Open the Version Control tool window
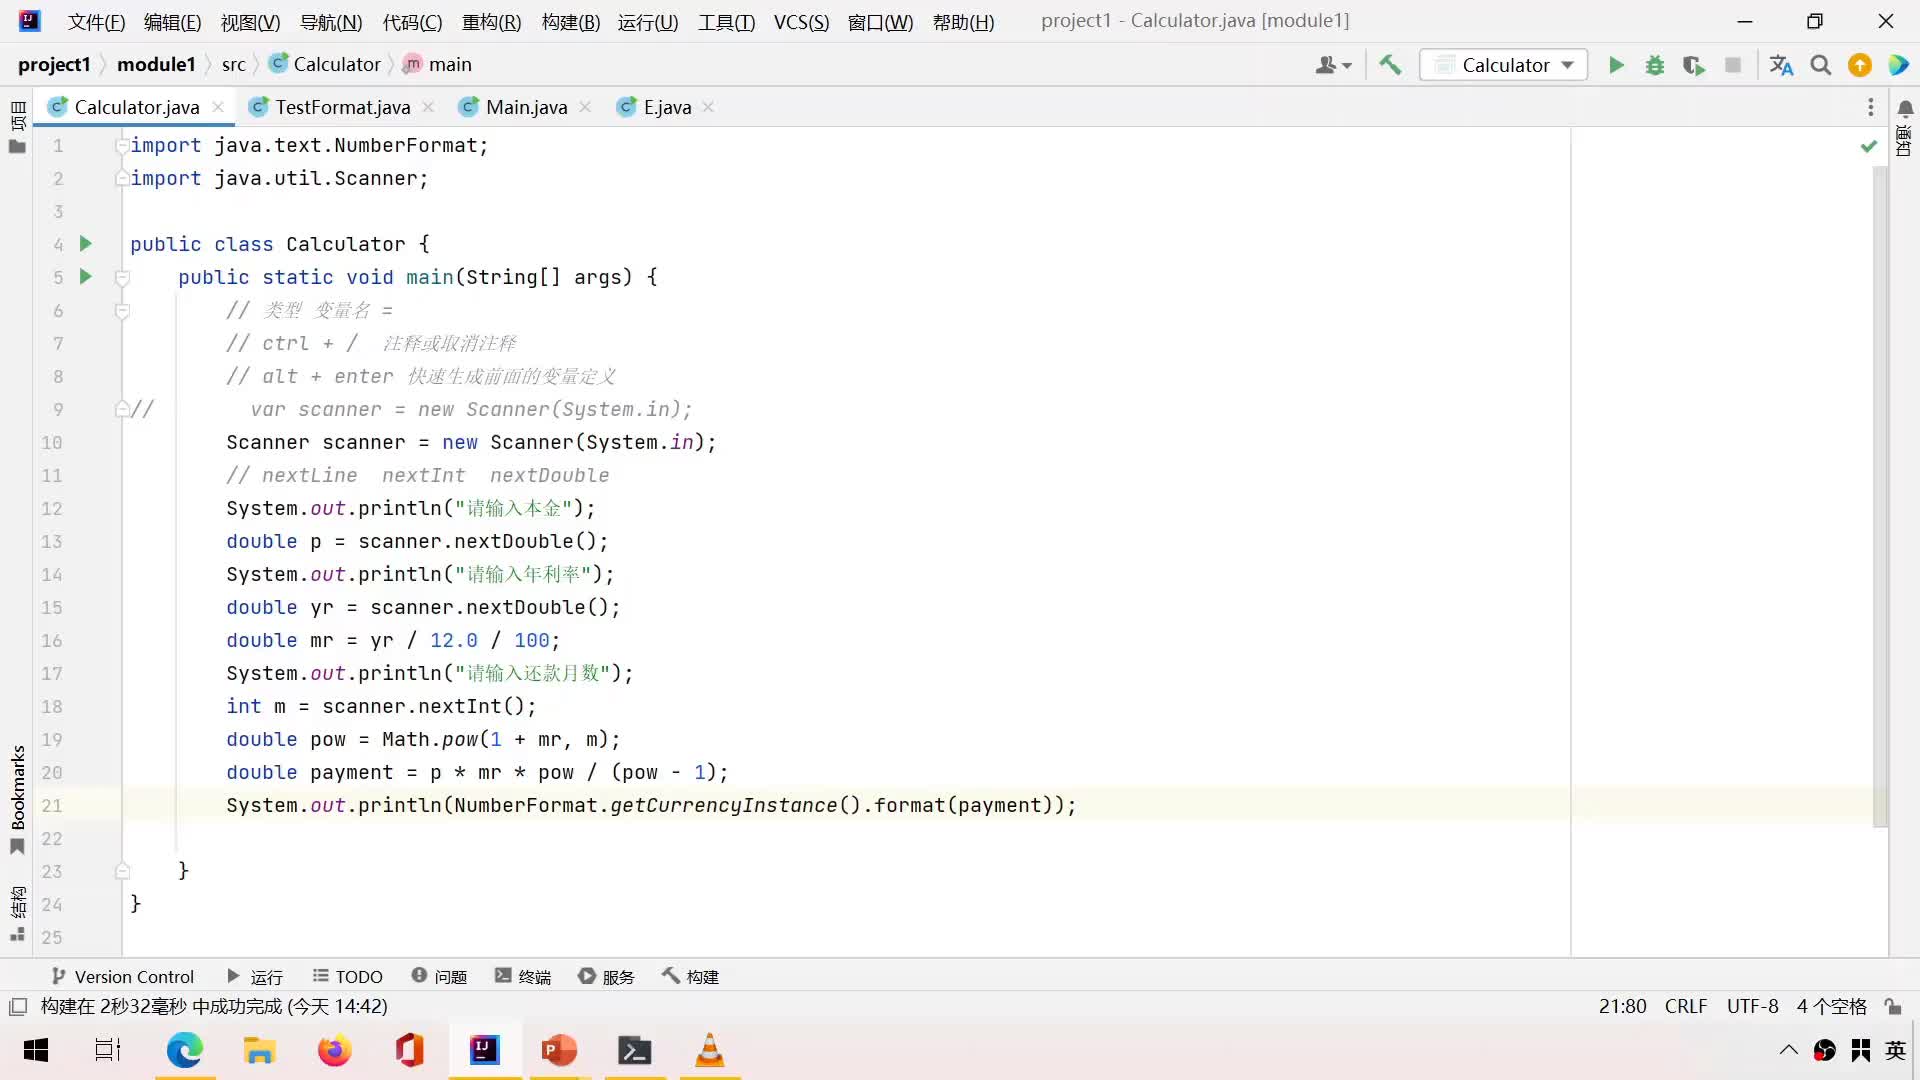 tap(122, 976)
